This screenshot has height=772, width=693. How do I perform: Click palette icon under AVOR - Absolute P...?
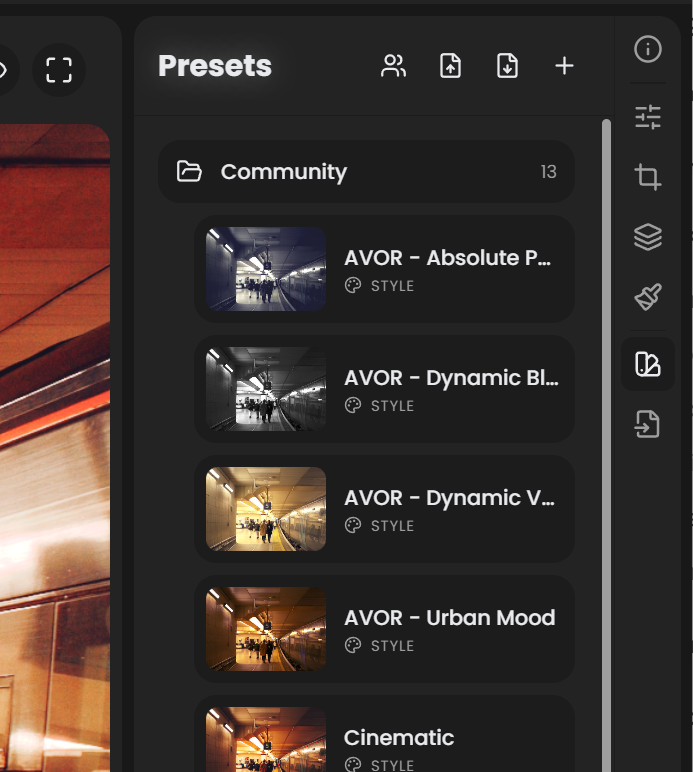point(353,286)
